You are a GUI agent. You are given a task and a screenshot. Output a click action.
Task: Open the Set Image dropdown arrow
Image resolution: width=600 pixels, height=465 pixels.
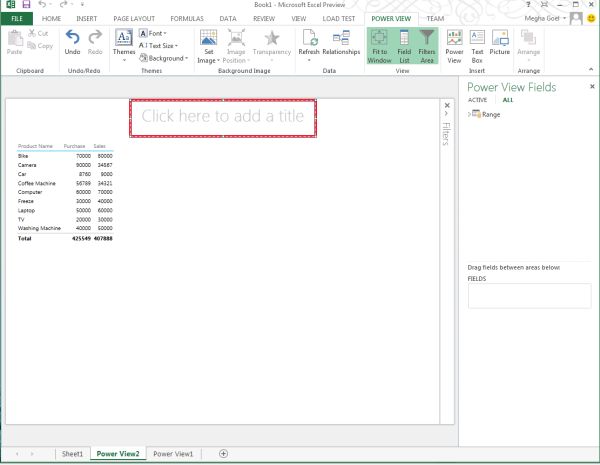[218, 61]
